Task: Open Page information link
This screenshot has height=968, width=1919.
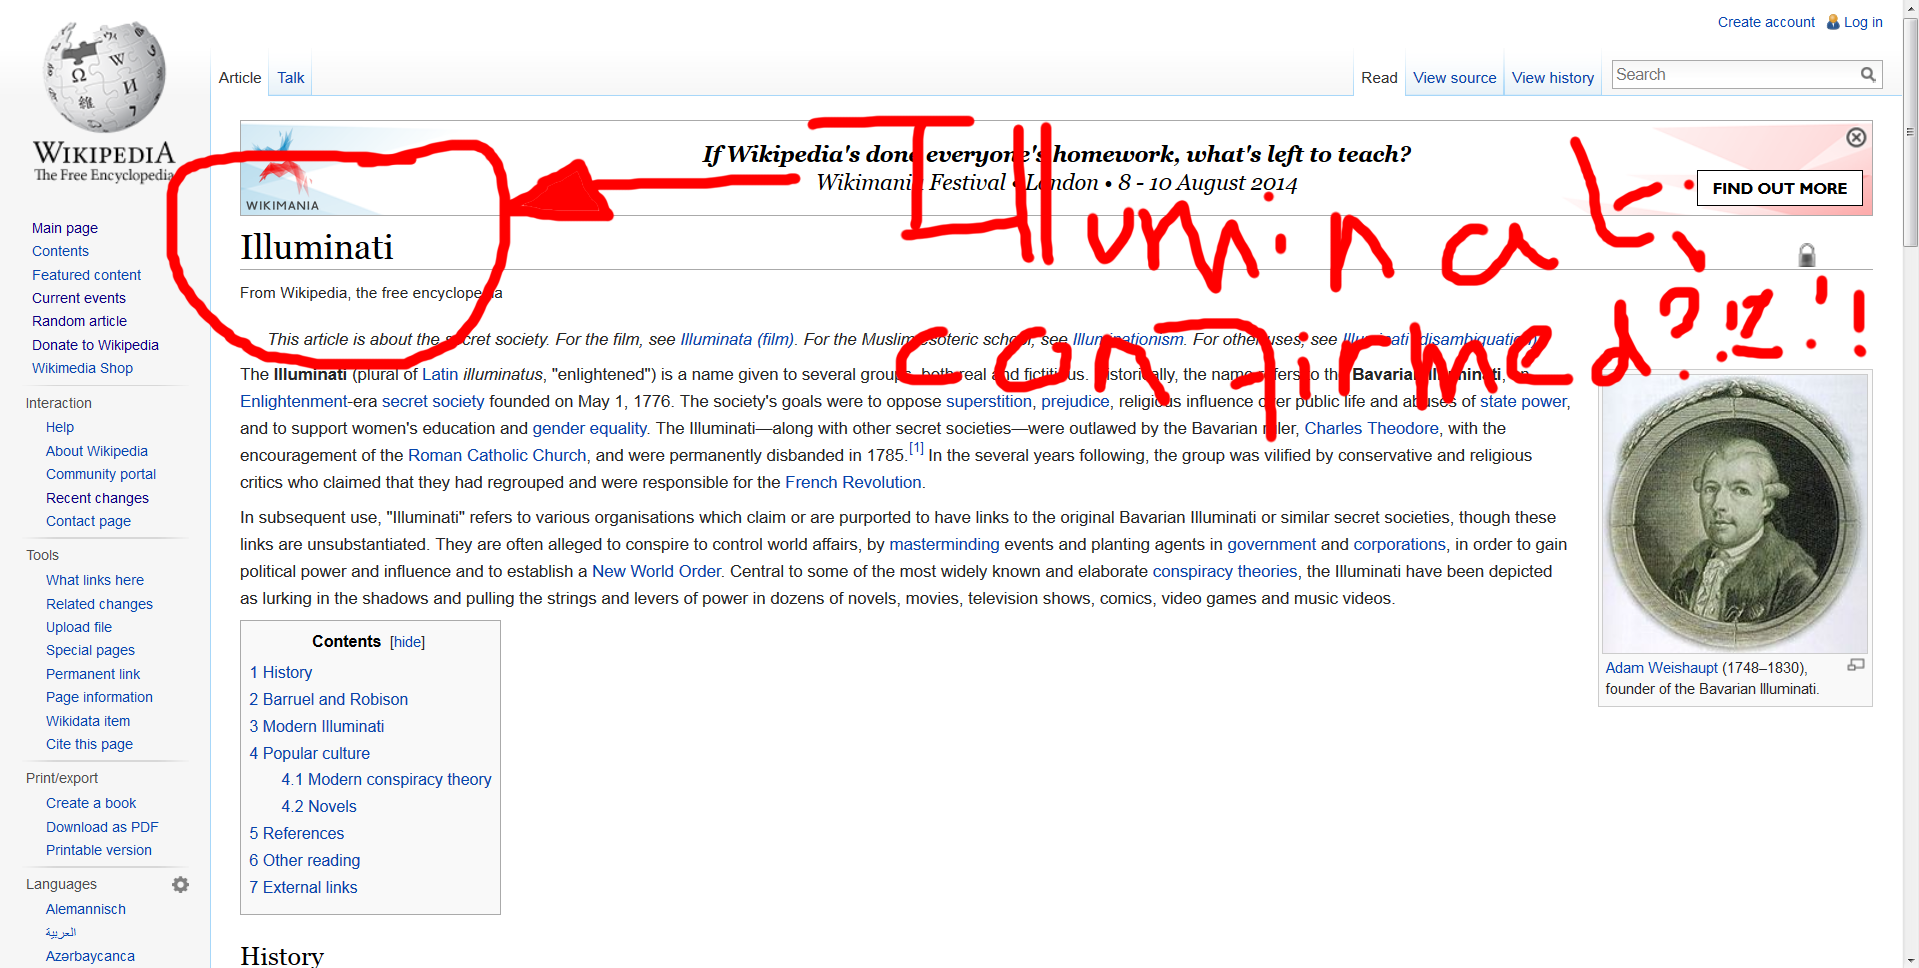Action: [99, 697]
